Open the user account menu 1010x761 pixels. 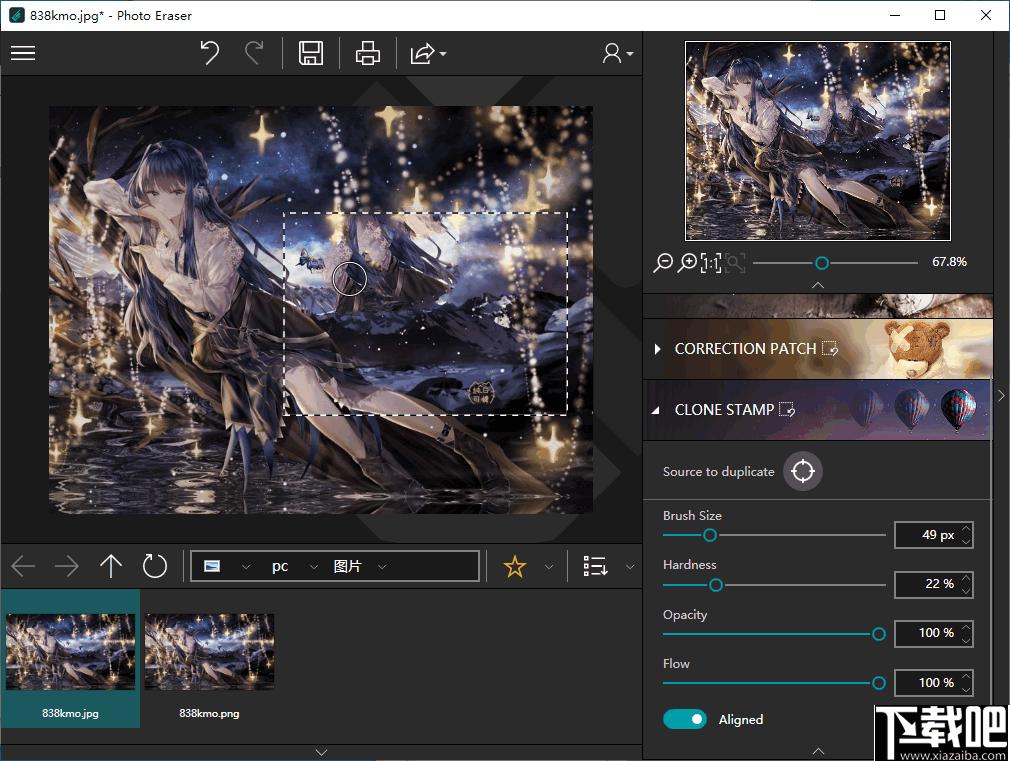click(x=617, y=53)
